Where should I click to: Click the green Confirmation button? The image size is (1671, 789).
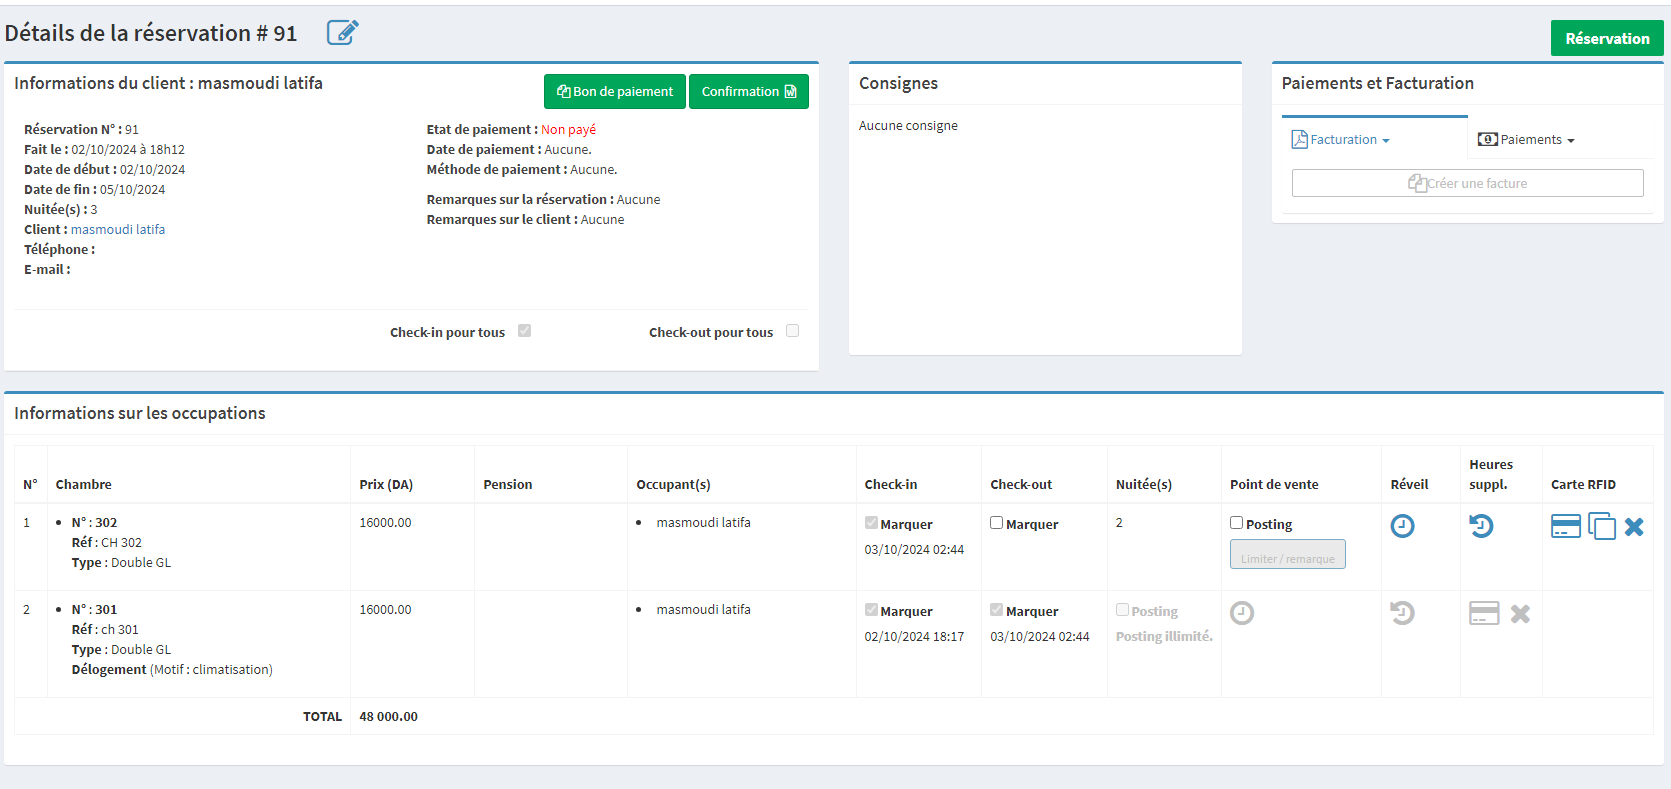(748, 92)
